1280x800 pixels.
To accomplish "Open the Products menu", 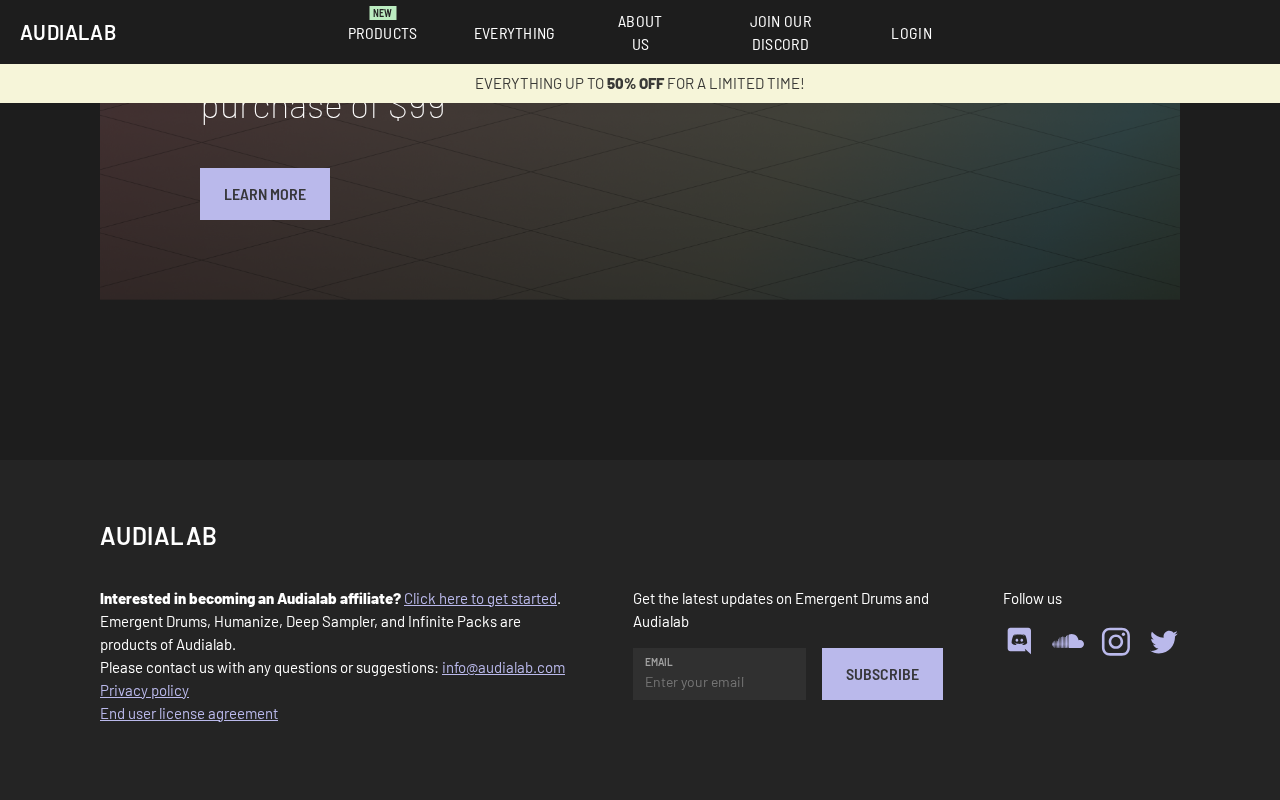I will click(382, 33).
